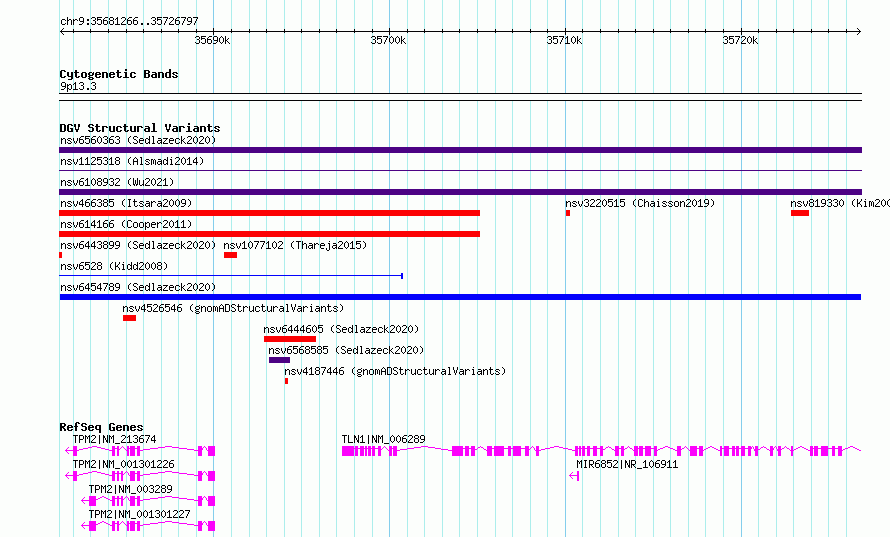Click the TPM2 NM_001301226 transcript glyph

pyautogui.click(x=140, y=476)
